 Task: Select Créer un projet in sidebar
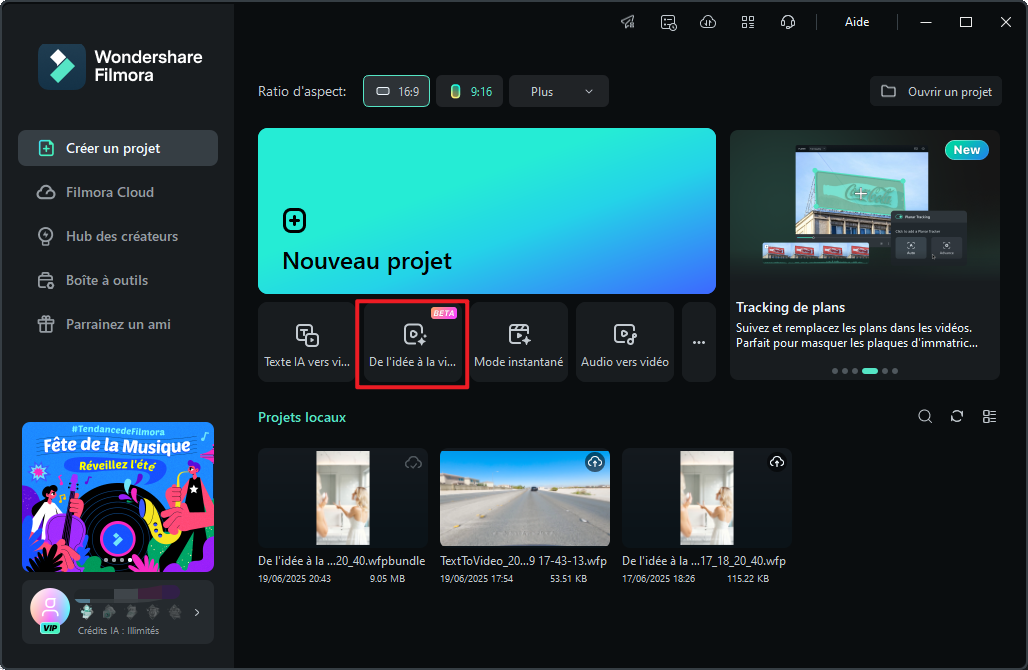pyautogui.click(x=118, y=148)
